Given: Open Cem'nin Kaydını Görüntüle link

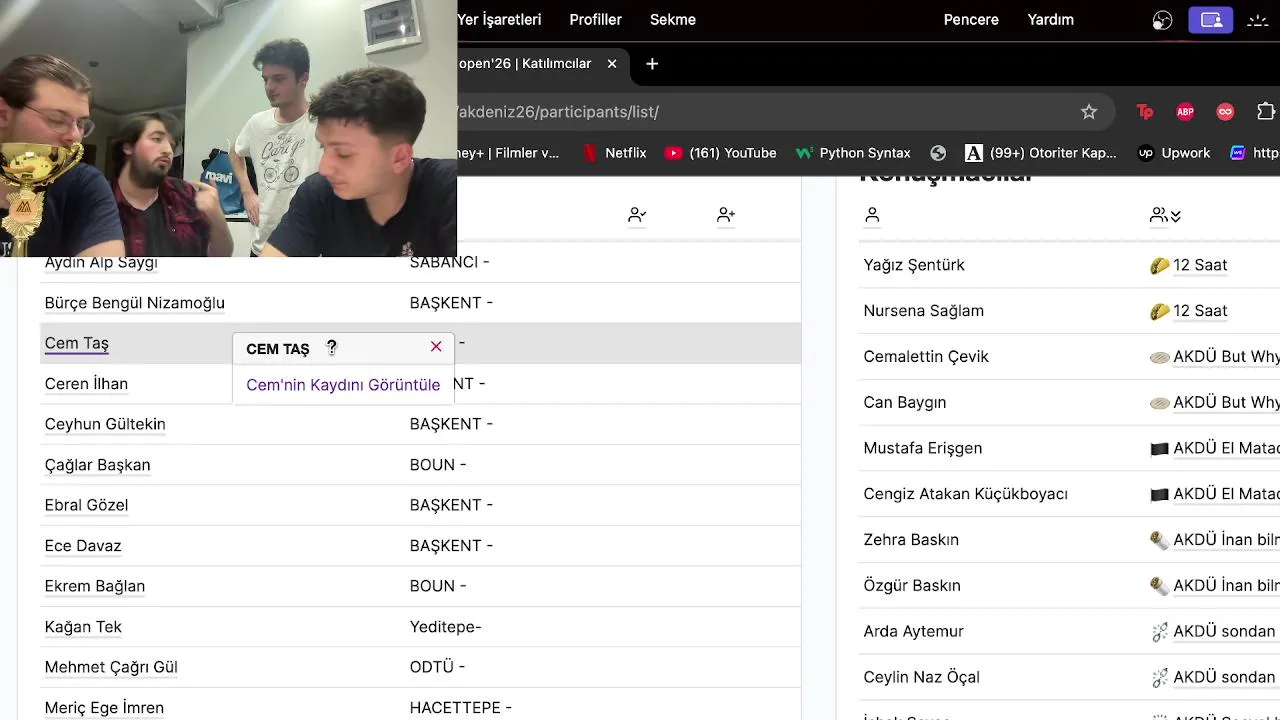Looking at the screenshot, I should tap(343, 384).
